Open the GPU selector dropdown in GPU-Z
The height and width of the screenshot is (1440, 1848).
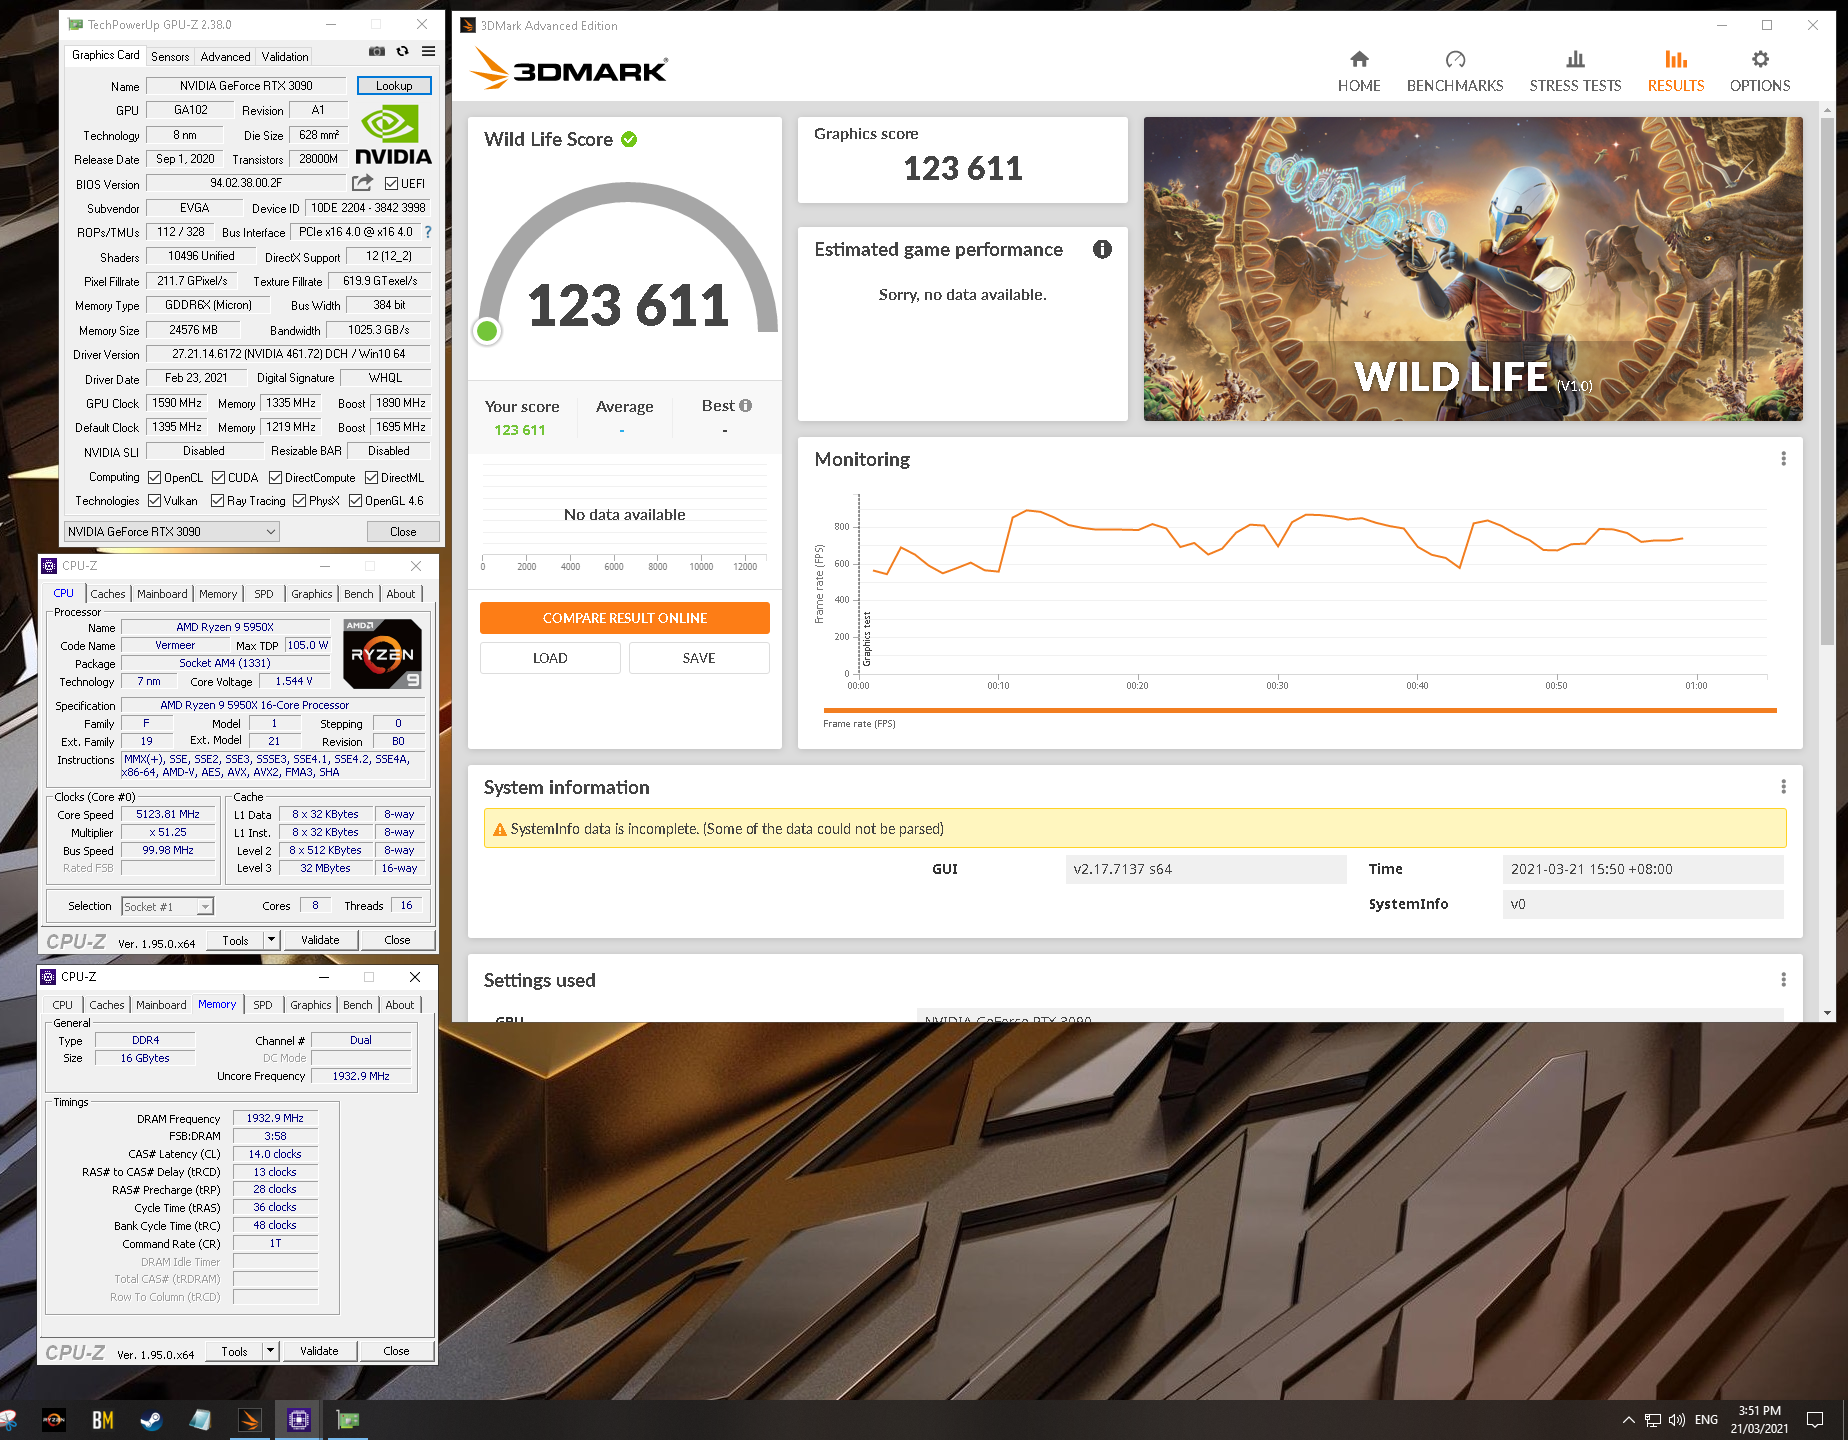[171, 532]
